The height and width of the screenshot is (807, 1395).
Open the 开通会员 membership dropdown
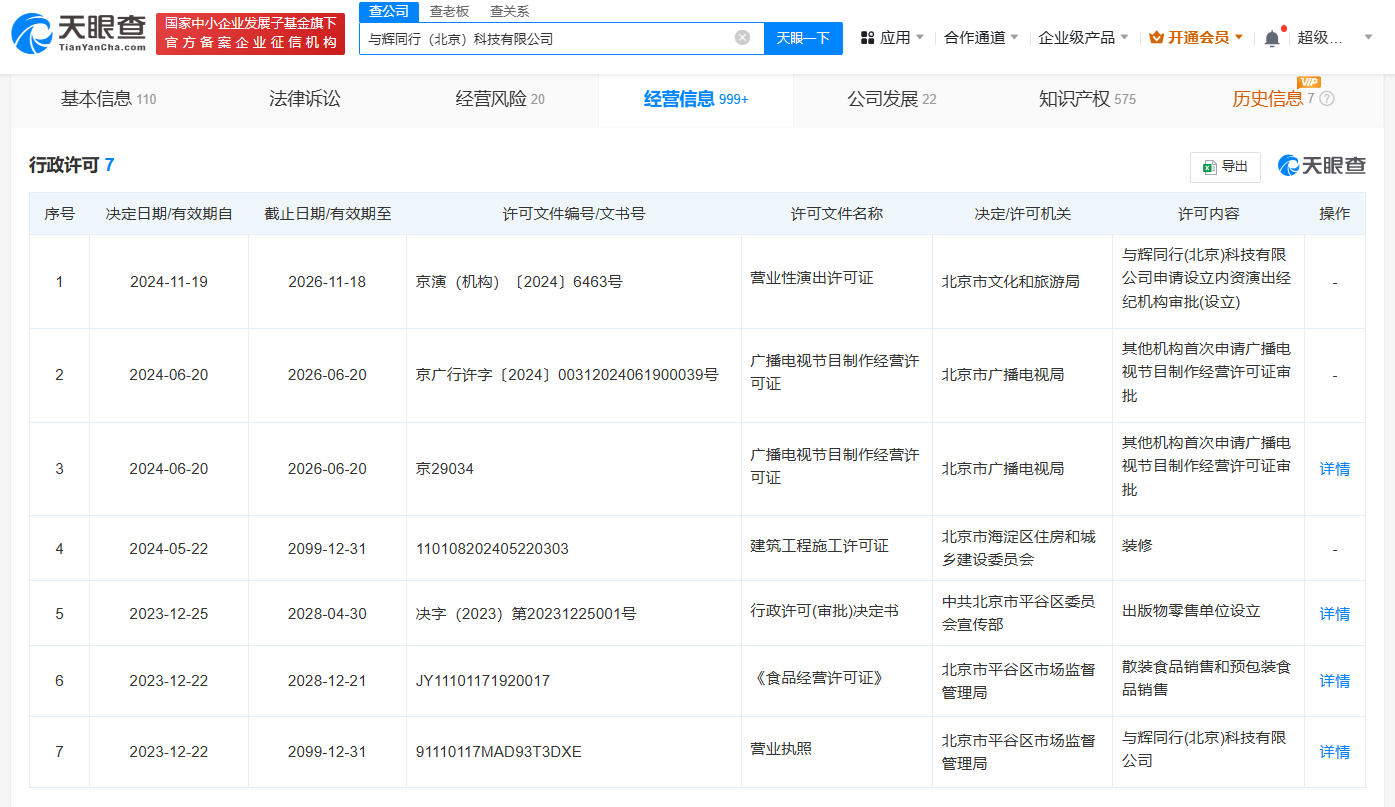[1196, 38]
